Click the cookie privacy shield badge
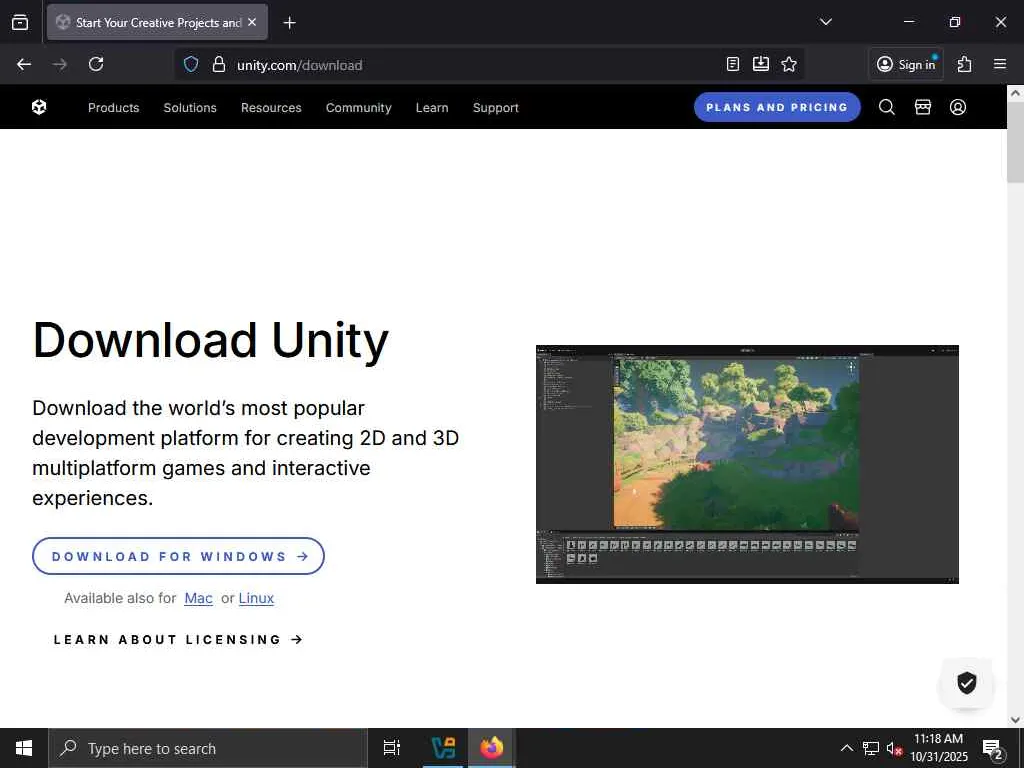 tap(967, 682)
